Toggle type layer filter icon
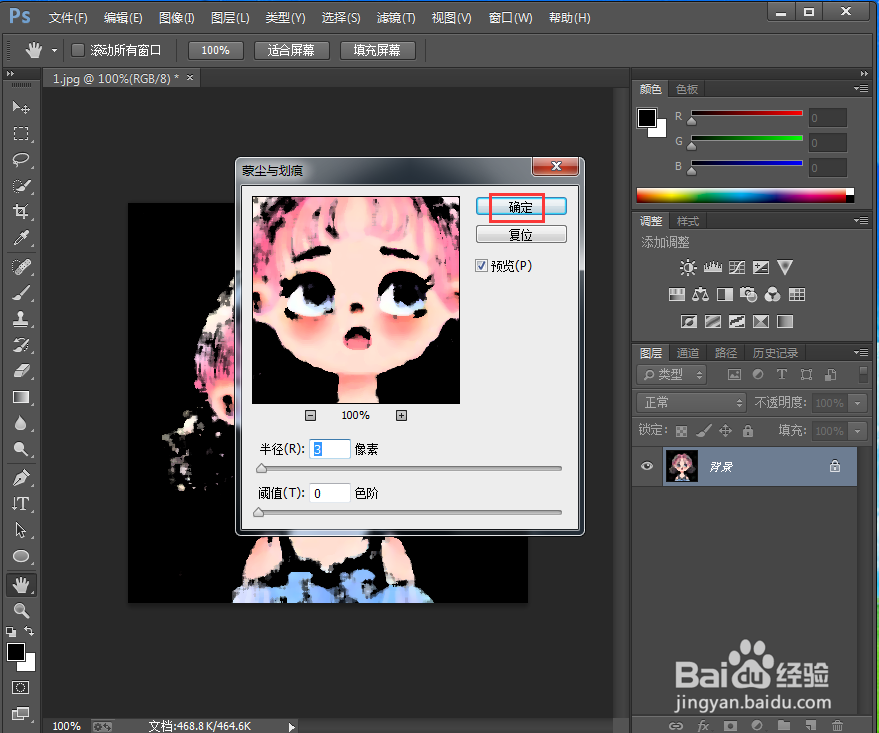The image size is (879, 733). pos(781,374)
